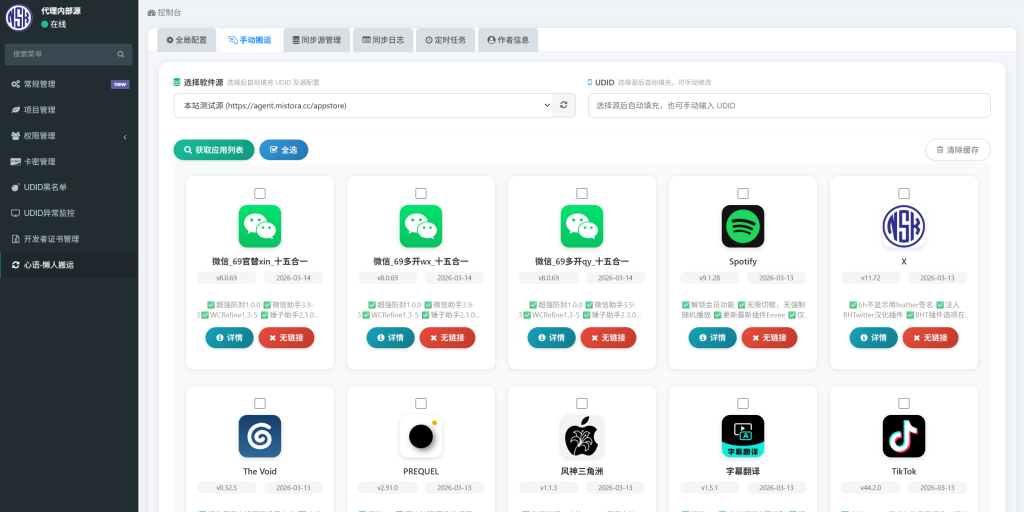1024x512 pixels.
Task: Click refresh icon beside source dropdown
Action: click(x=564, y=105)
